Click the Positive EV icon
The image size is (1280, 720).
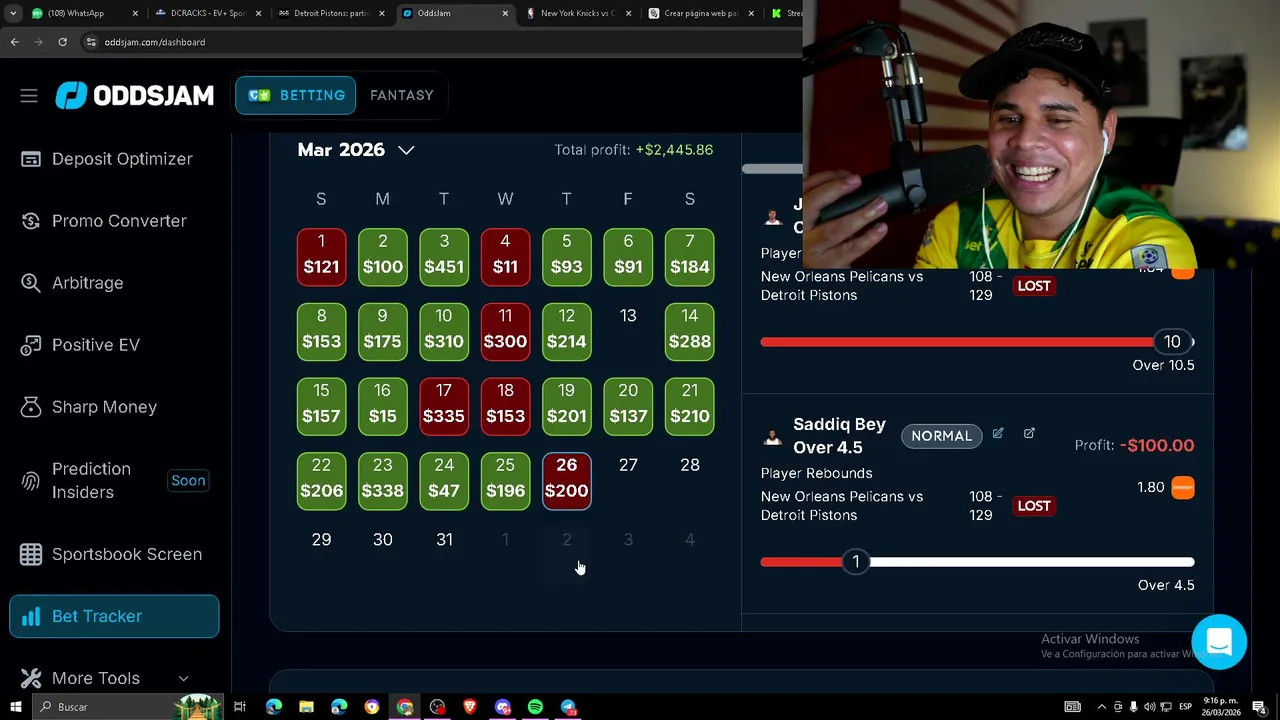pos(31,345)
